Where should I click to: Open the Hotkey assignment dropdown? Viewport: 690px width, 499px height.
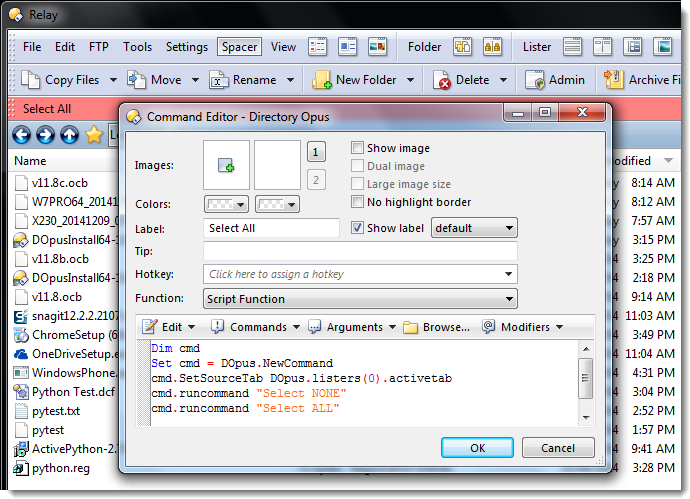(x=508, y=274)
